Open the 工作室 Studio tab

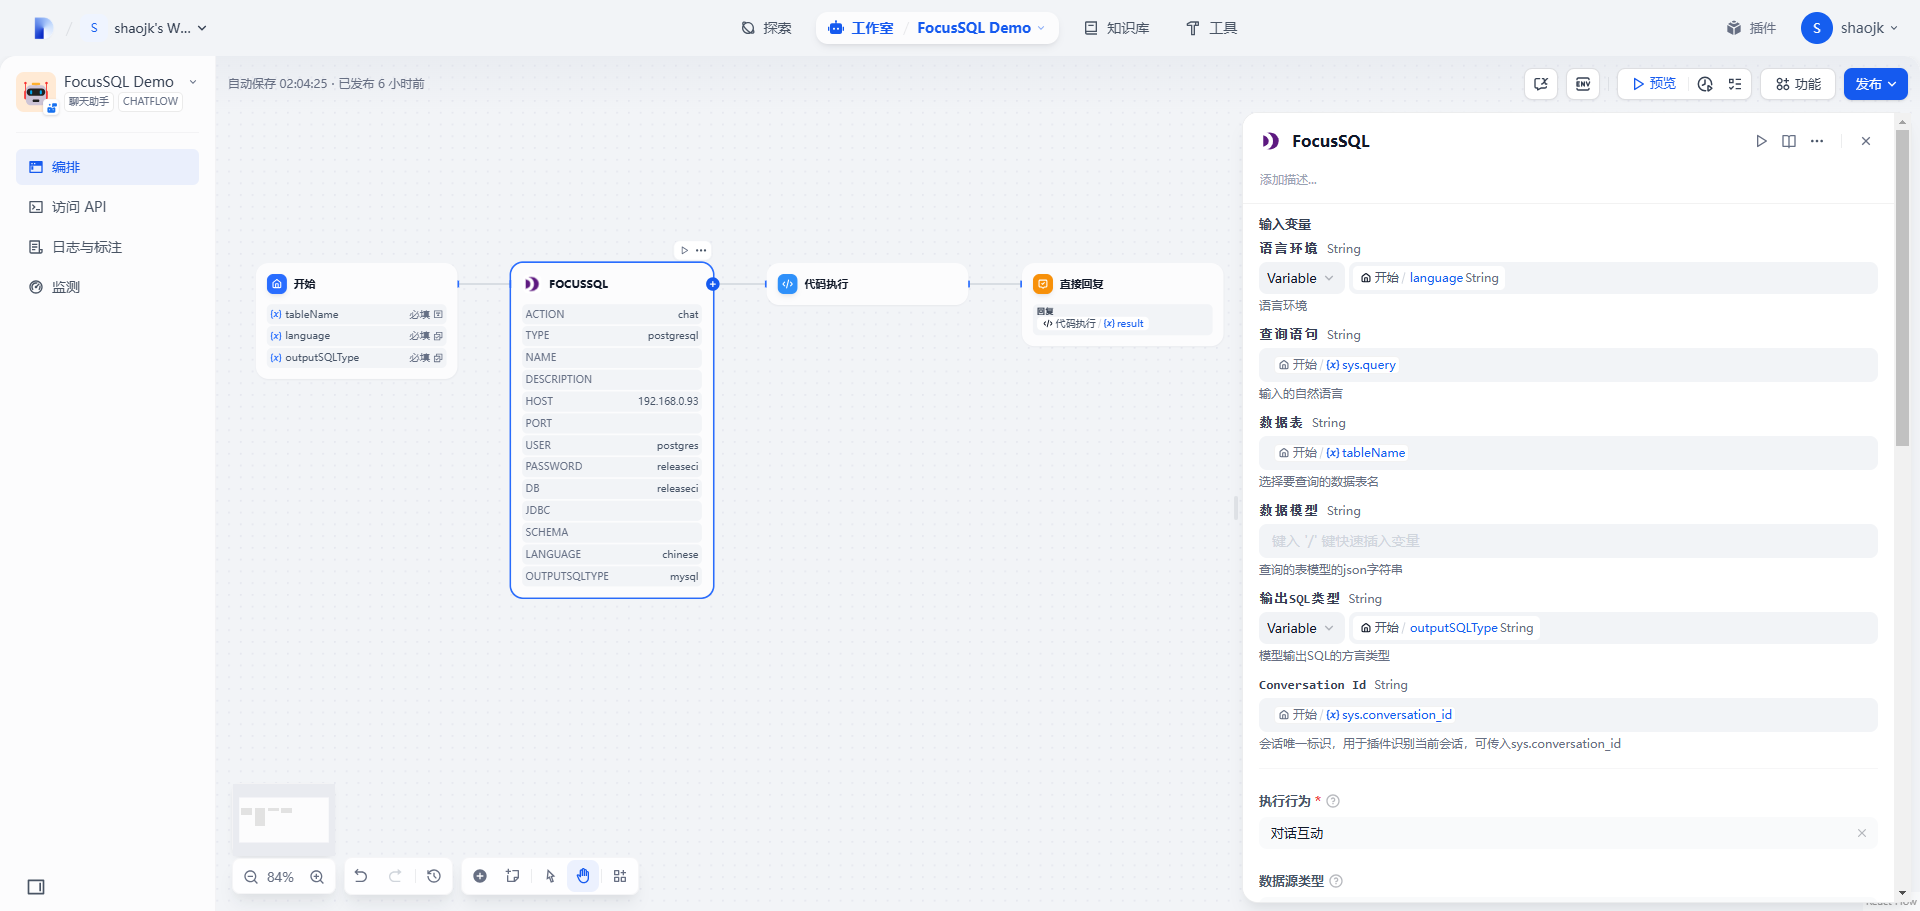pos(861,28)
